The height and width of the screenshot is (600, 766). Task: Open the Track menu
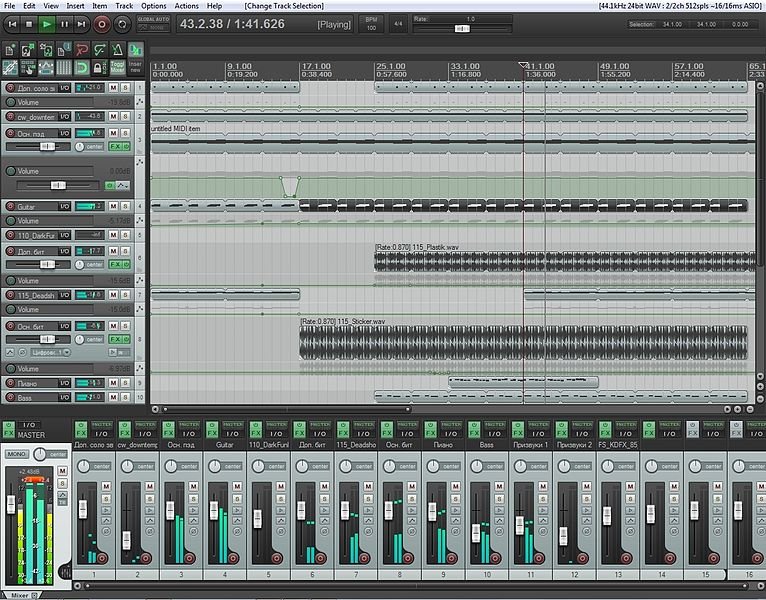pyautogui.click(x=124, y=6)
